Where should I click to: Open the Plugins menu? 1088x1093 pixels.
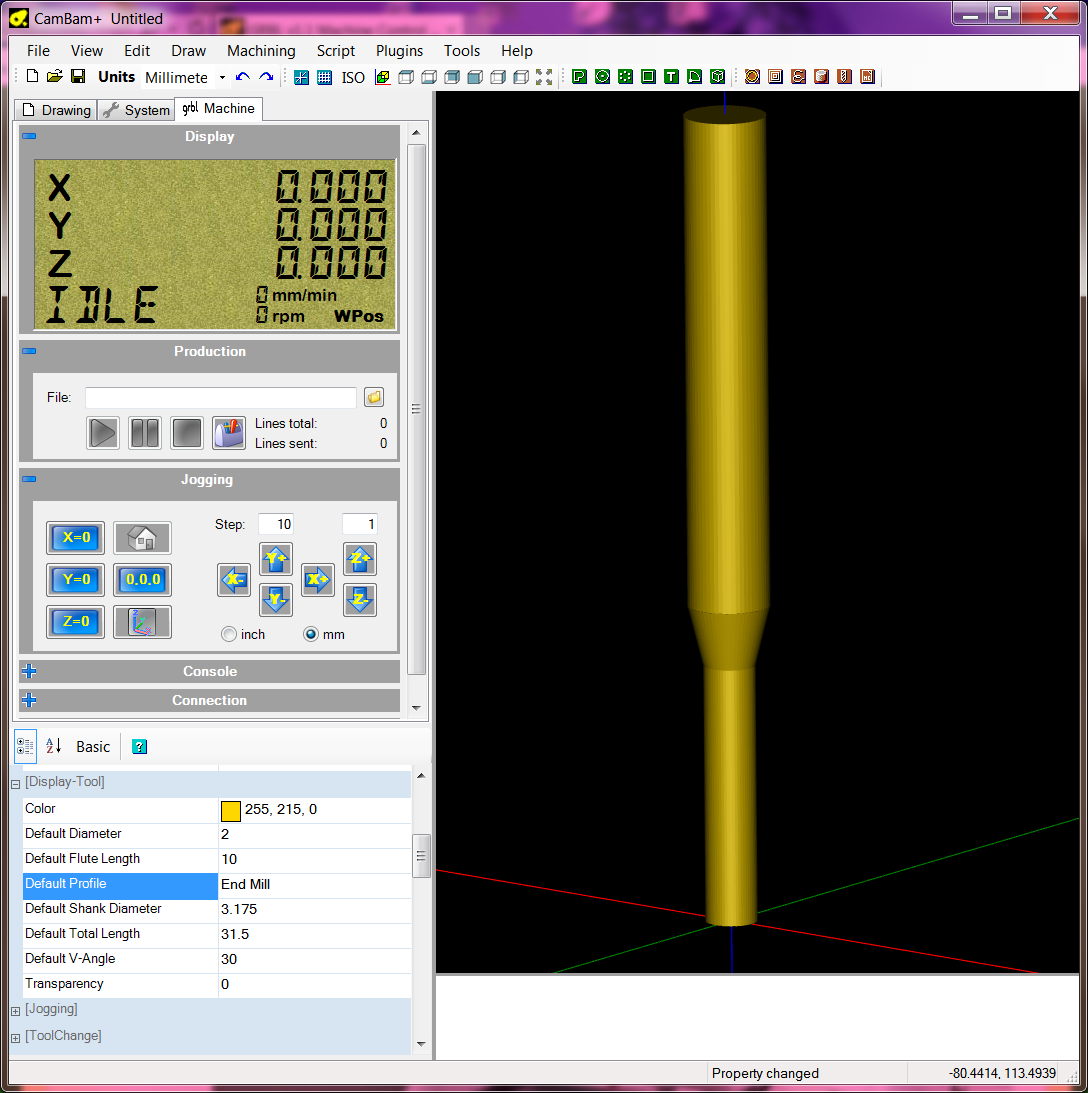click(x=399, y=51)
